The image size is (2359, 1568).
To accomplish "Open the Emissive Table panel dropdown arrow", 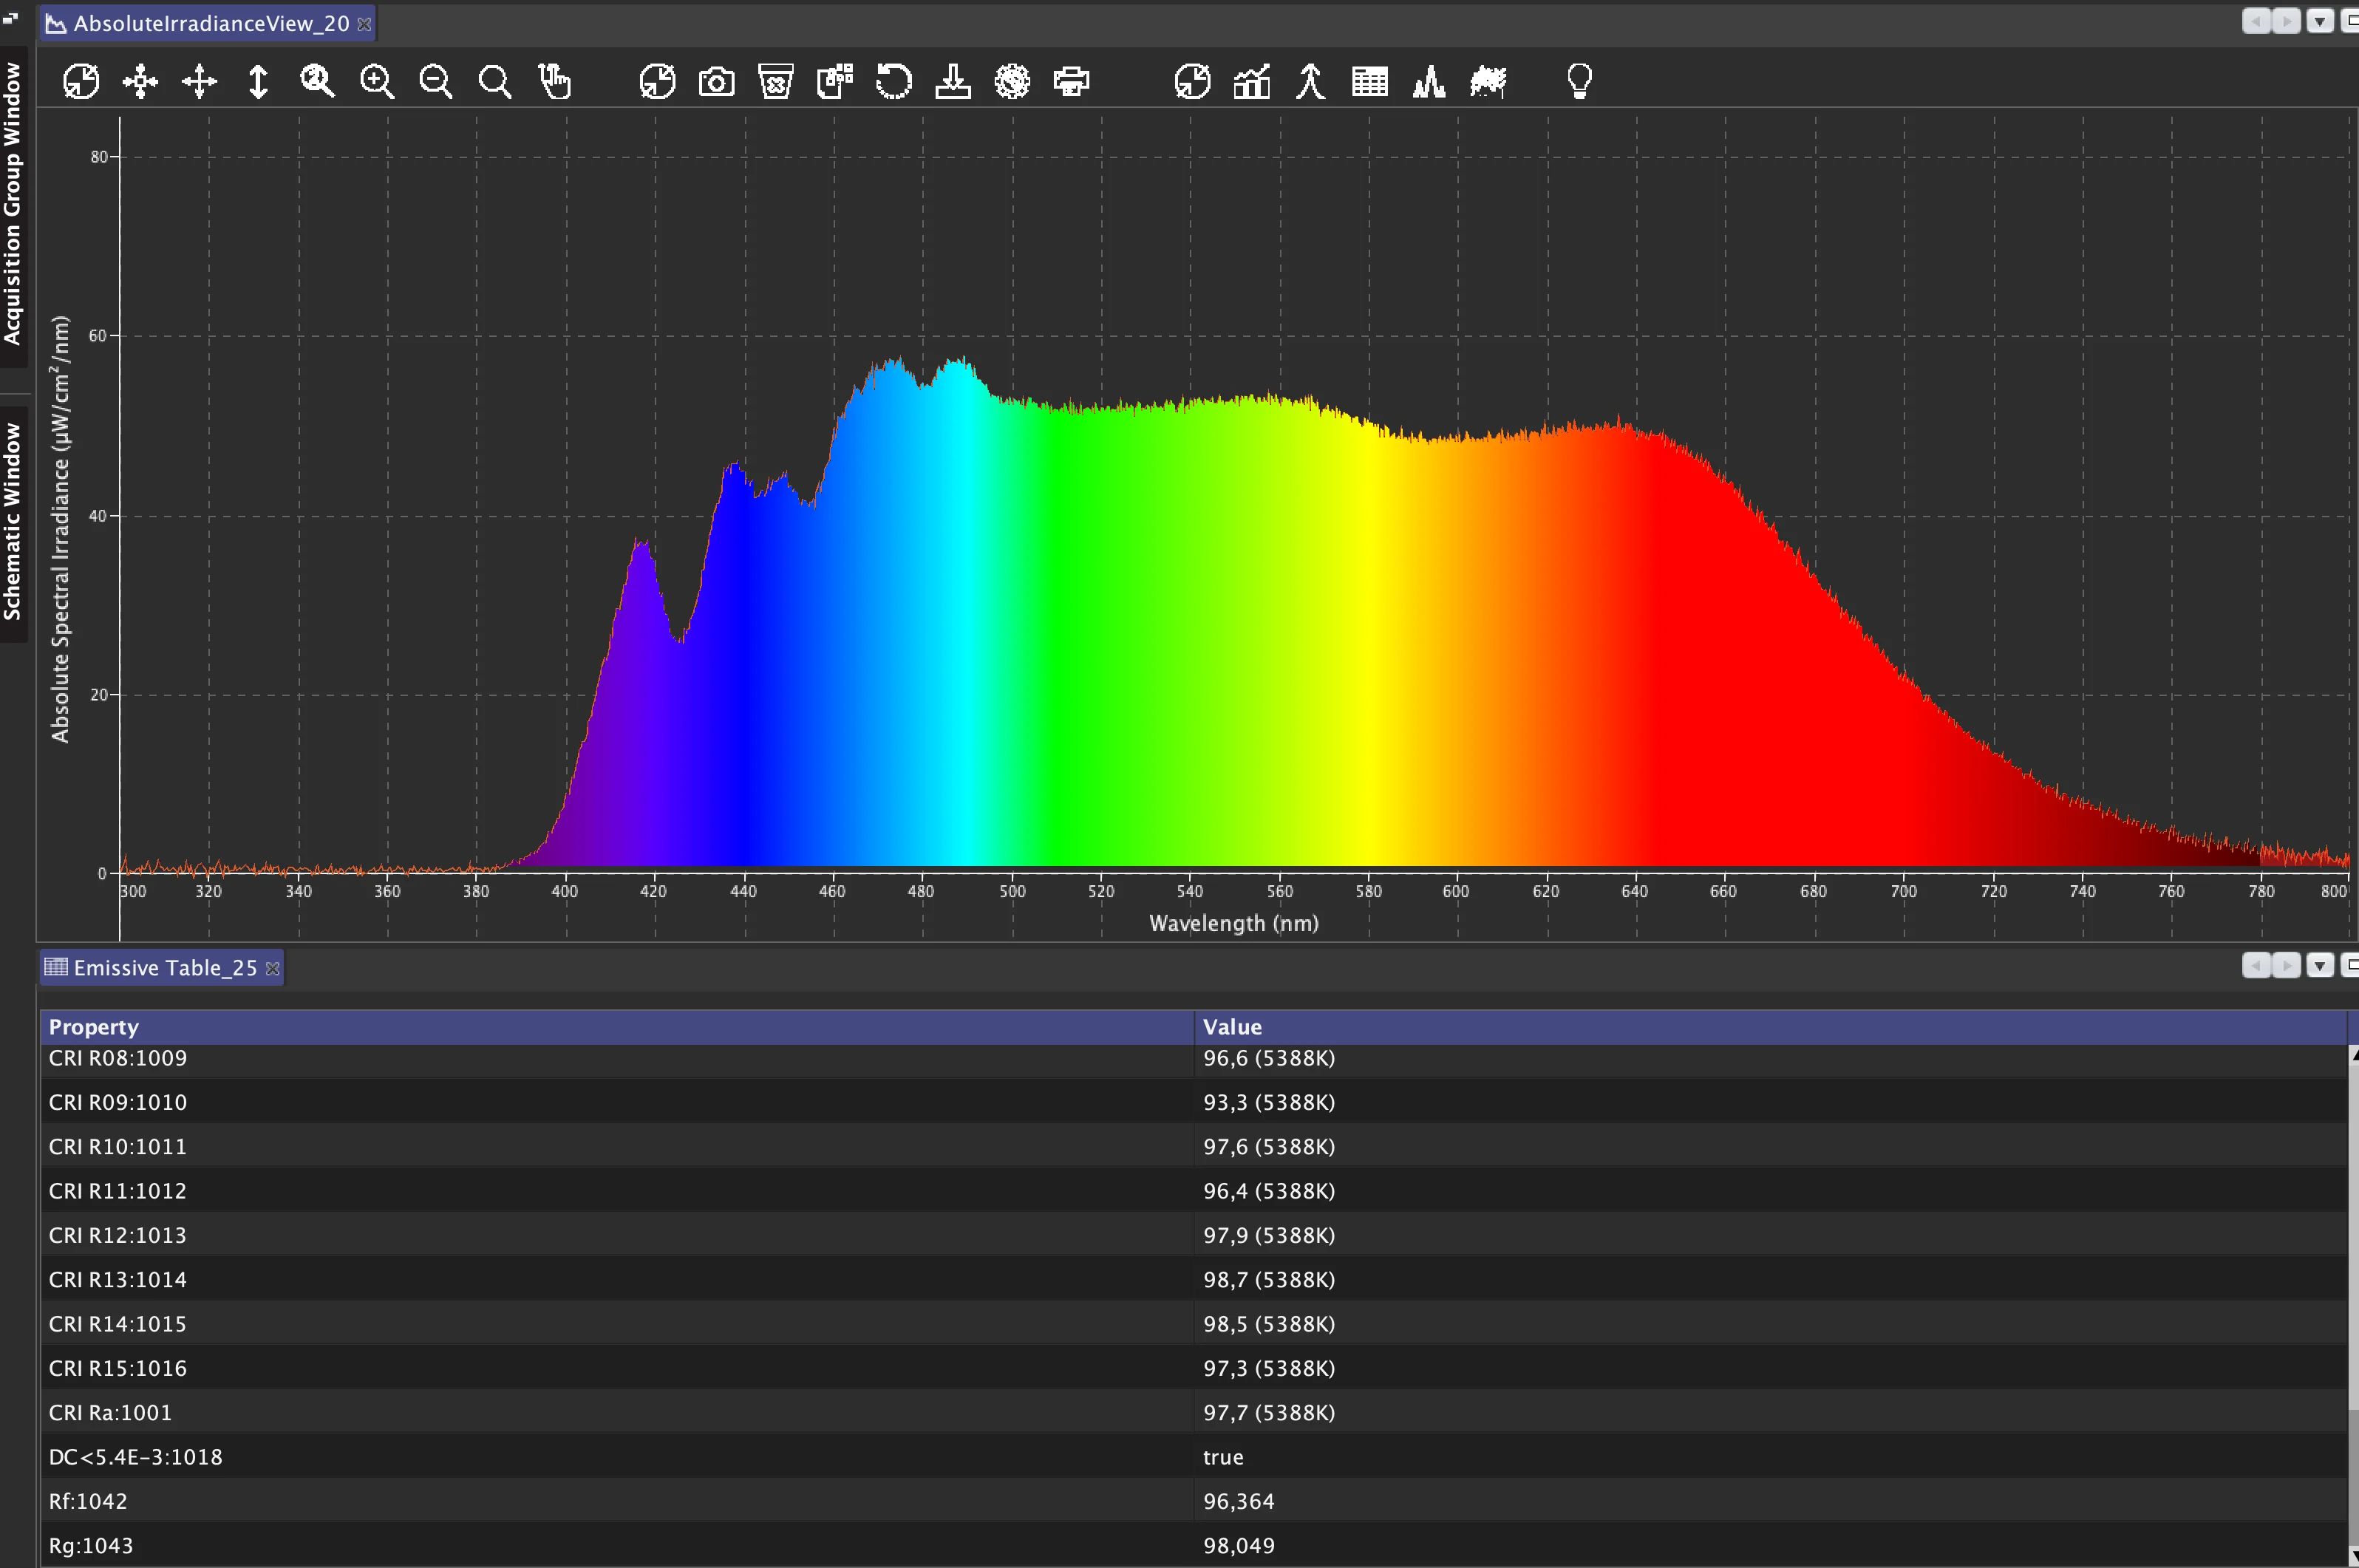I will tap(2319, 965).
